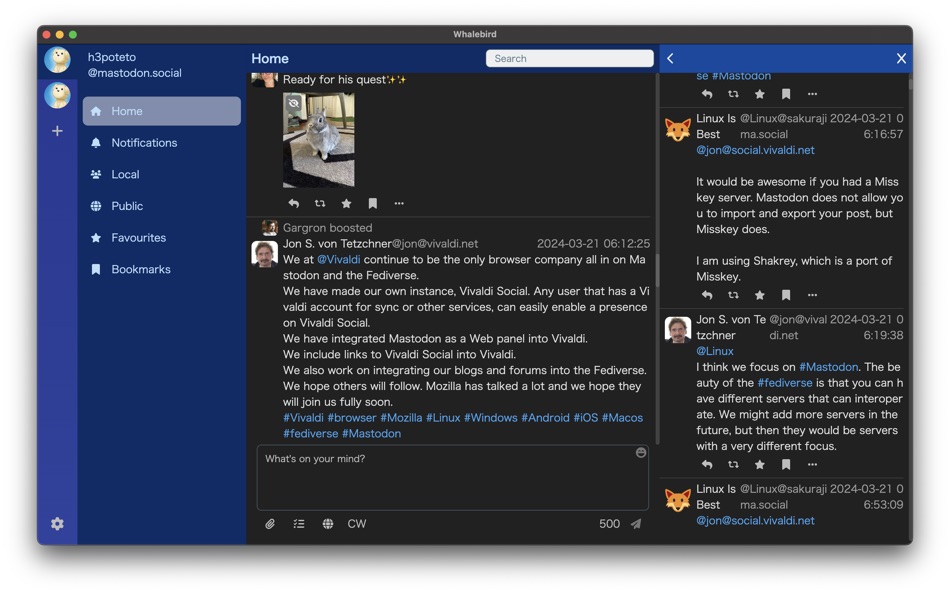Open more options for Misskey post
This screenshot has width=950, height=594.
[x=812, y=295]
